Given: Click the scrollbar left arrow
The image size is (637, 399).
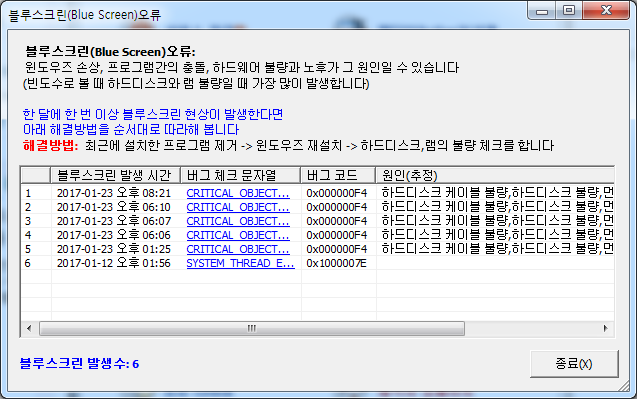Looking at the screenshot, I should click(29, 328).
